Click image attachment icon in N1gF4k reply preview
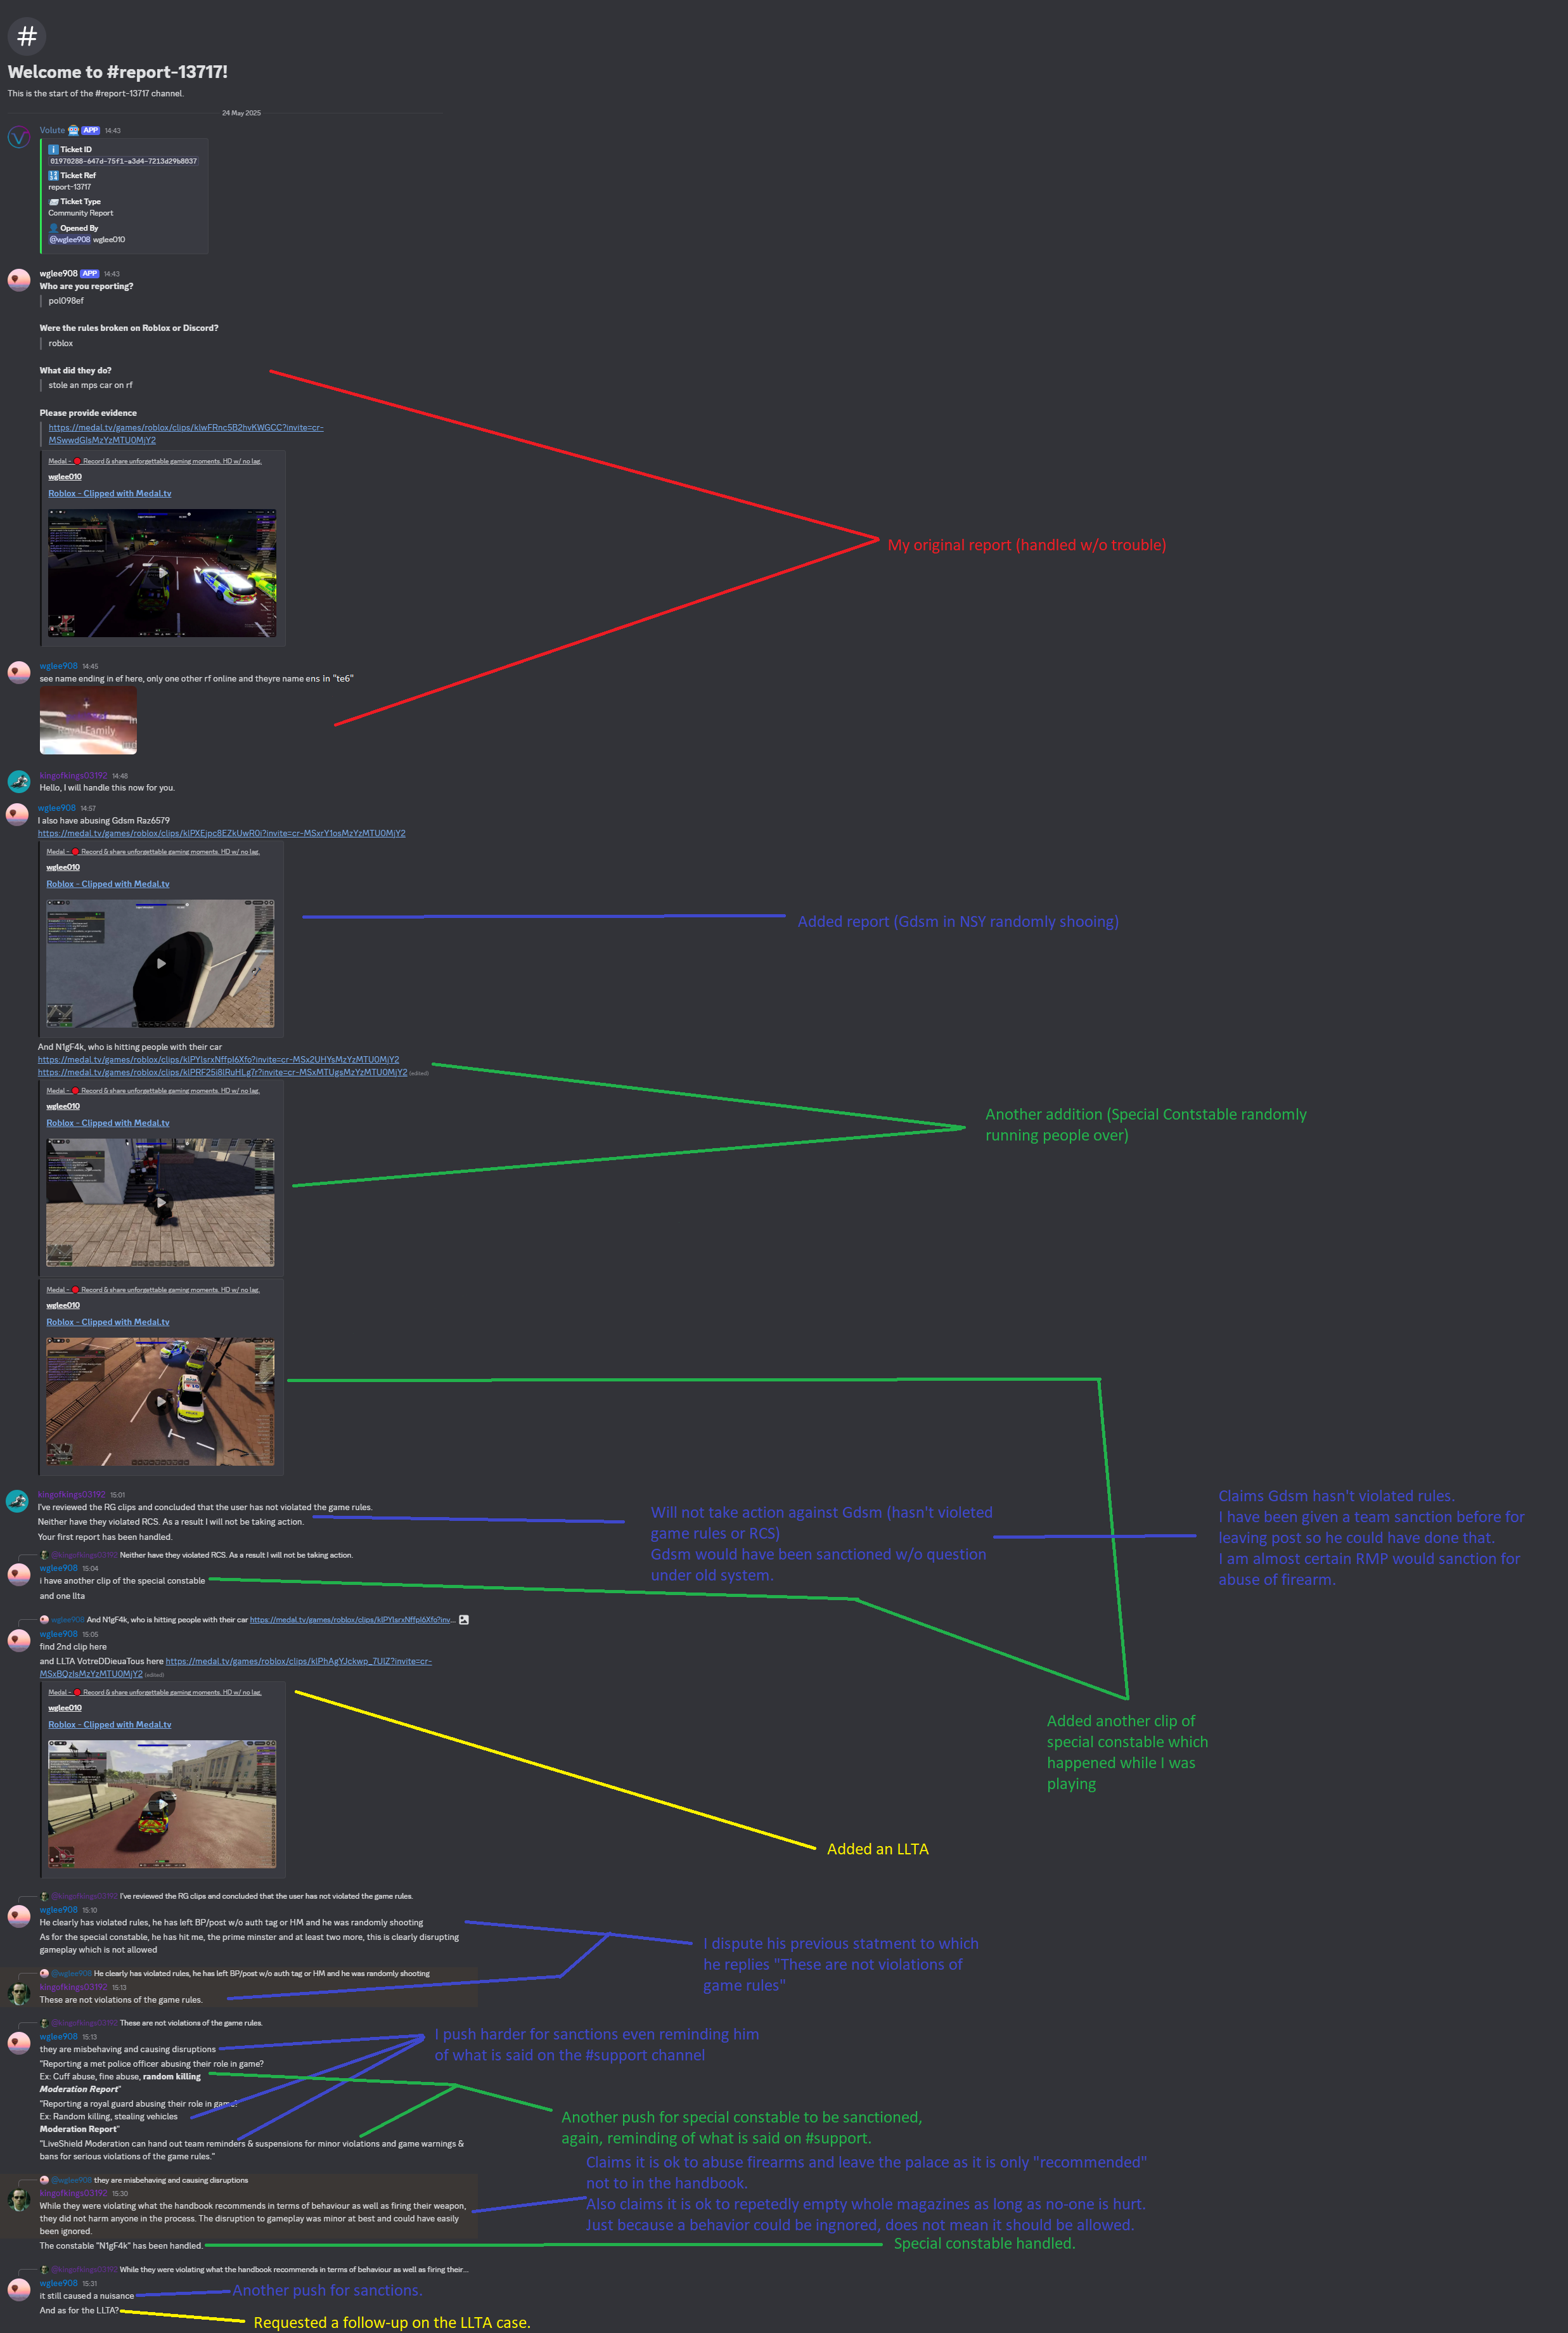 (463, 1619)
